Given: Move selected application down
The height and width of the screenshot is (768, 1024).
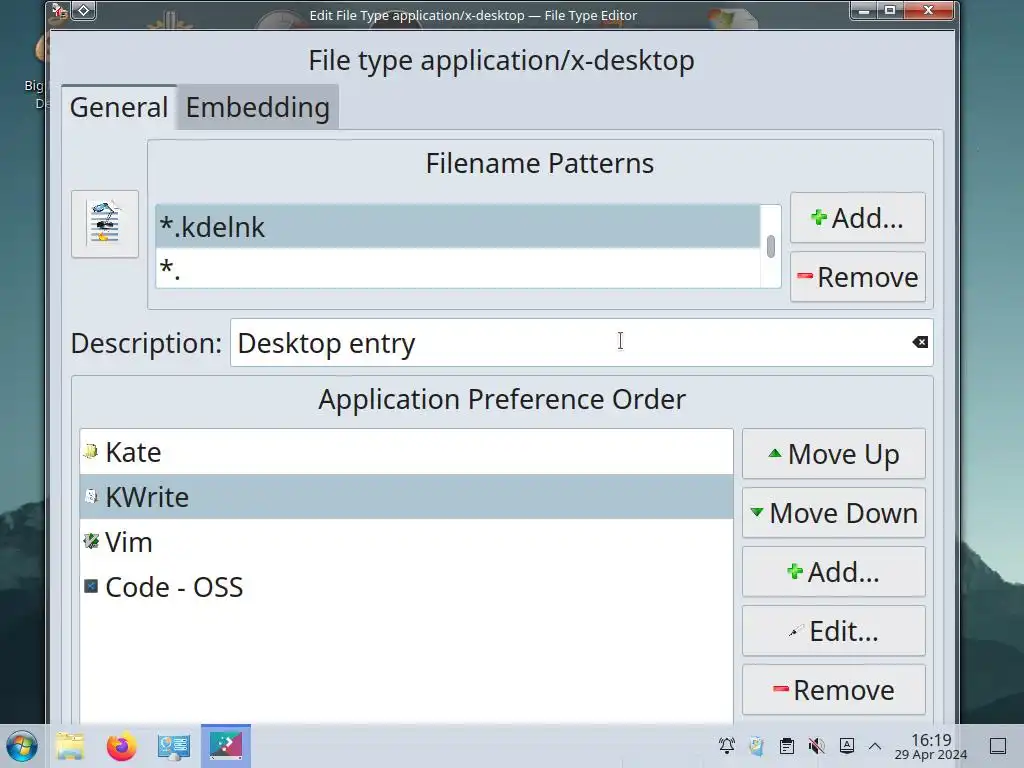Looking at the screenshot, I should [833, 513].
